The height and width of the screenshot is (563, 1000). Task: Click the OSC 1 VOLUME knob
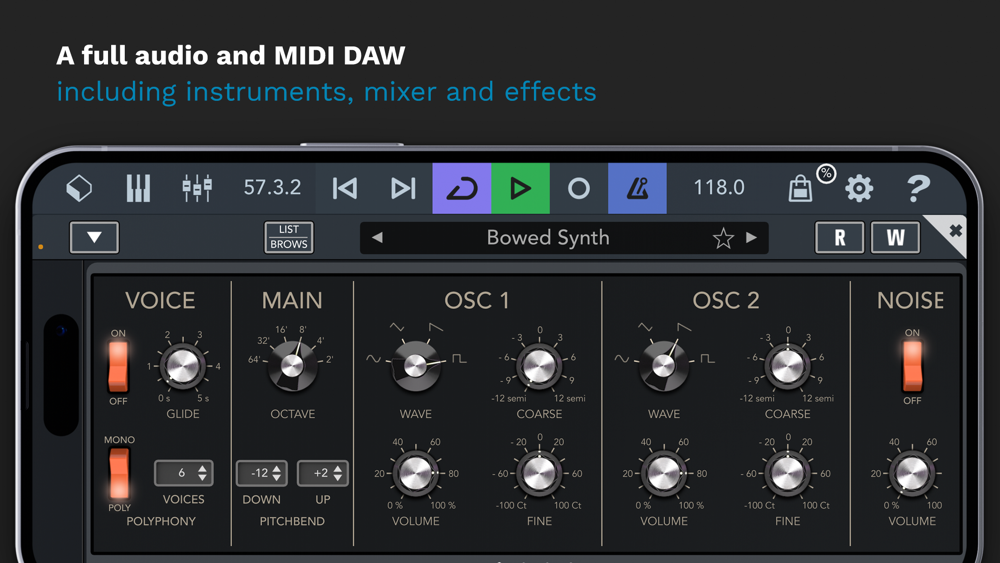pyautogui.click(x=415, y=474)
